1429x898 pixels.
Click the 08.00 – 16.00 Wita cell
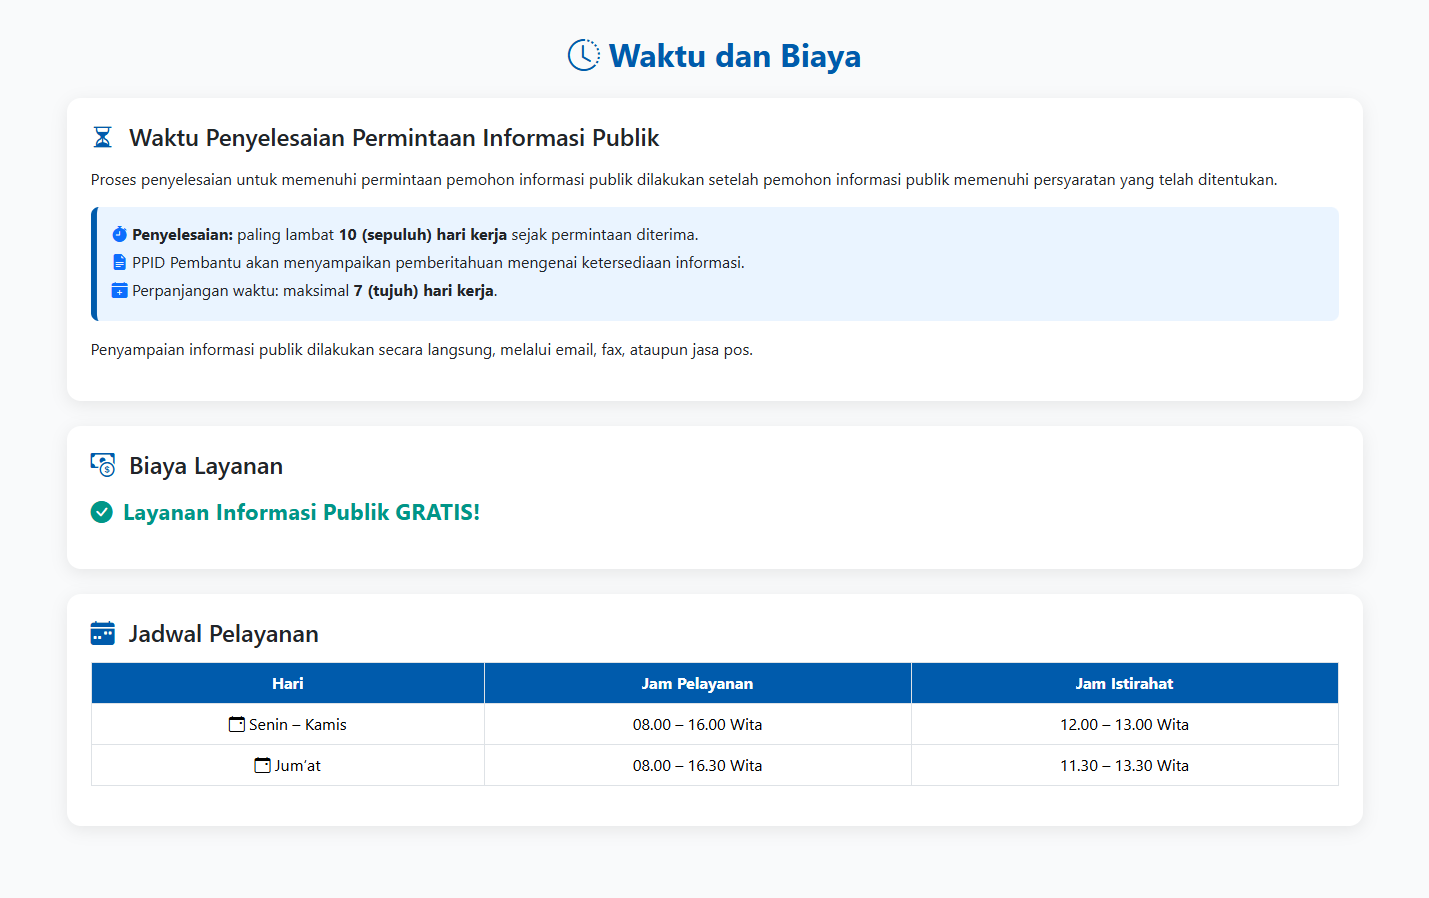click(697, 724)
